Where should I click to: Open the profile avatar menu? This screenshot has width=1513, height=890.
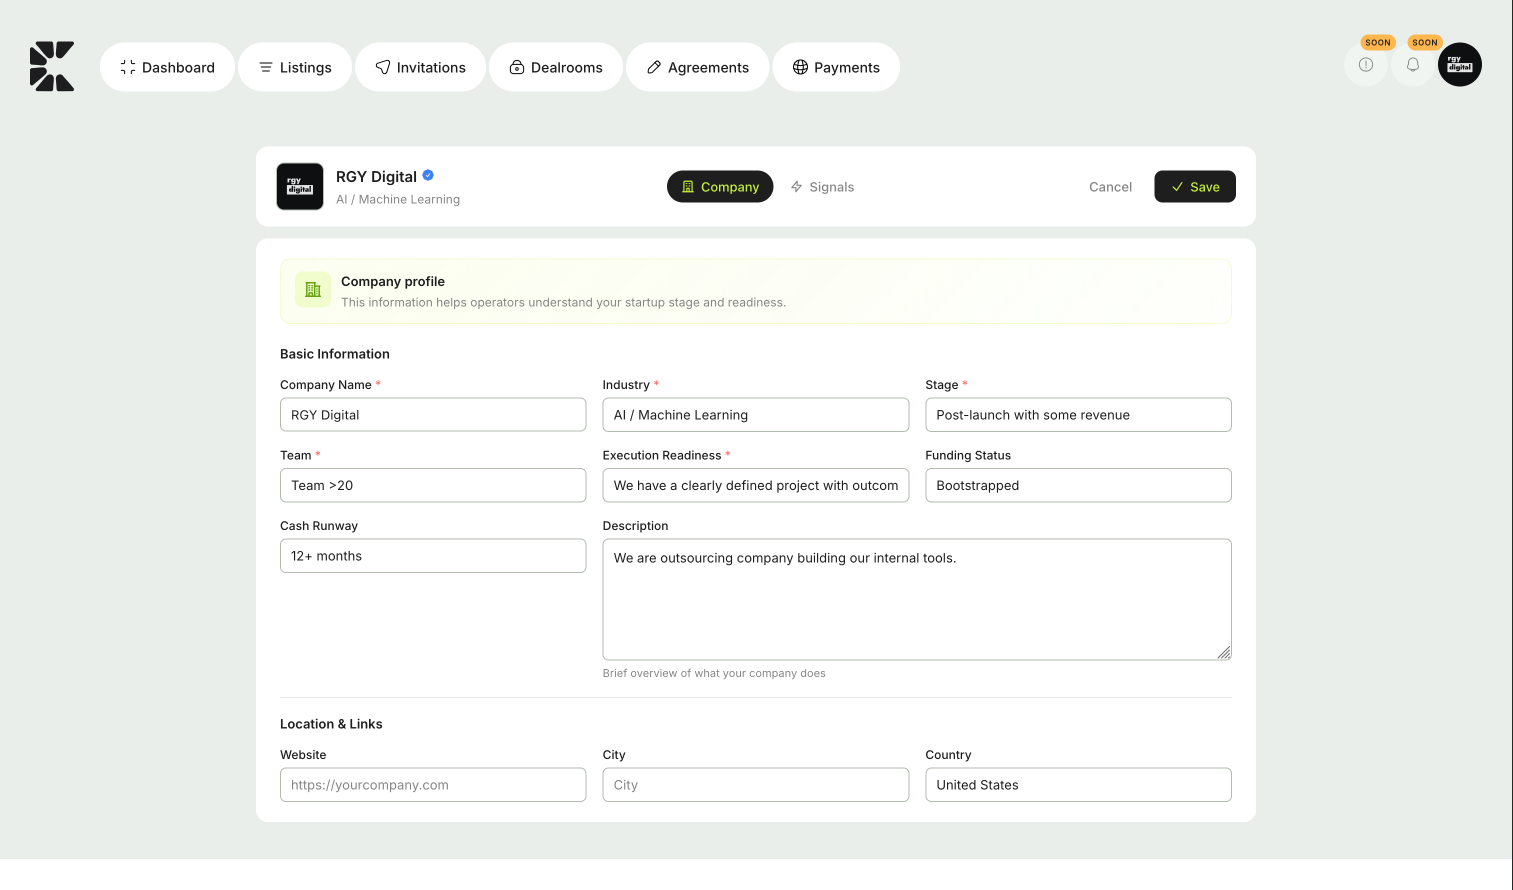(1459, 64)
